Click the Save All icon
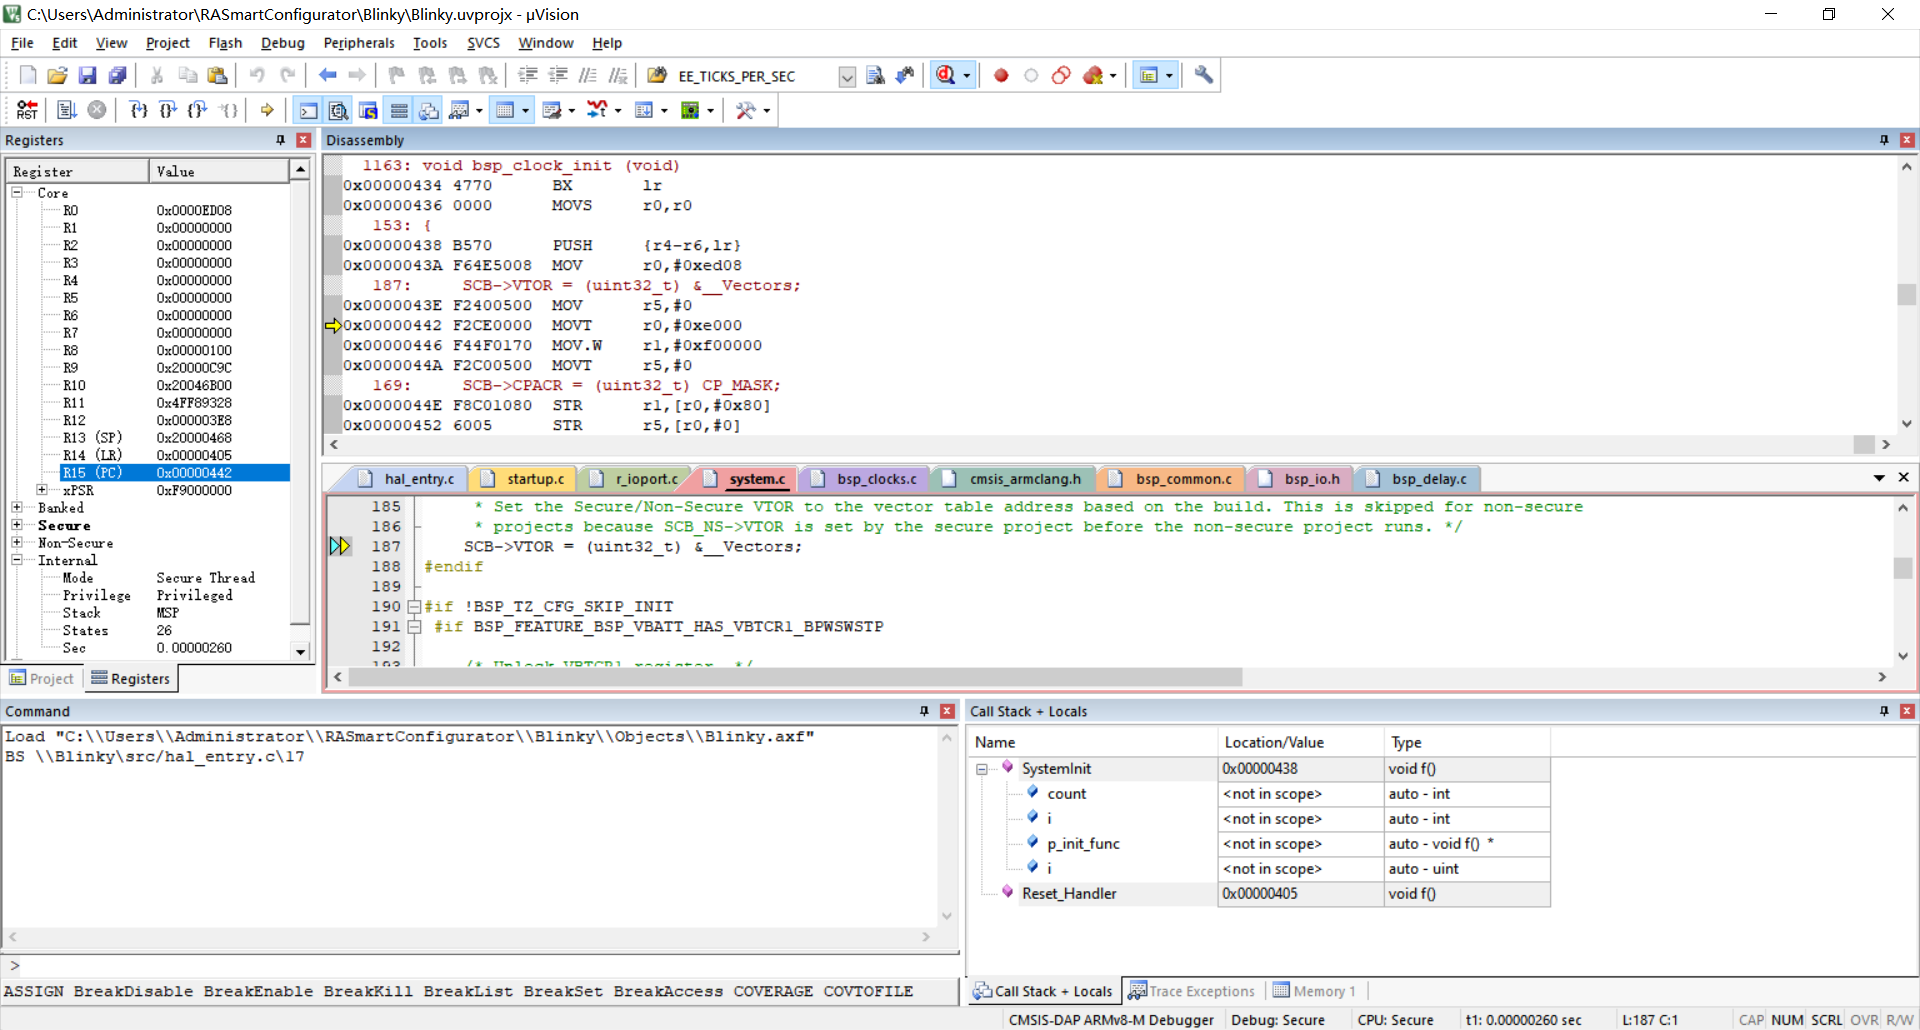This screenshot has height=1030, width=1920. click(x=118, y=75)
